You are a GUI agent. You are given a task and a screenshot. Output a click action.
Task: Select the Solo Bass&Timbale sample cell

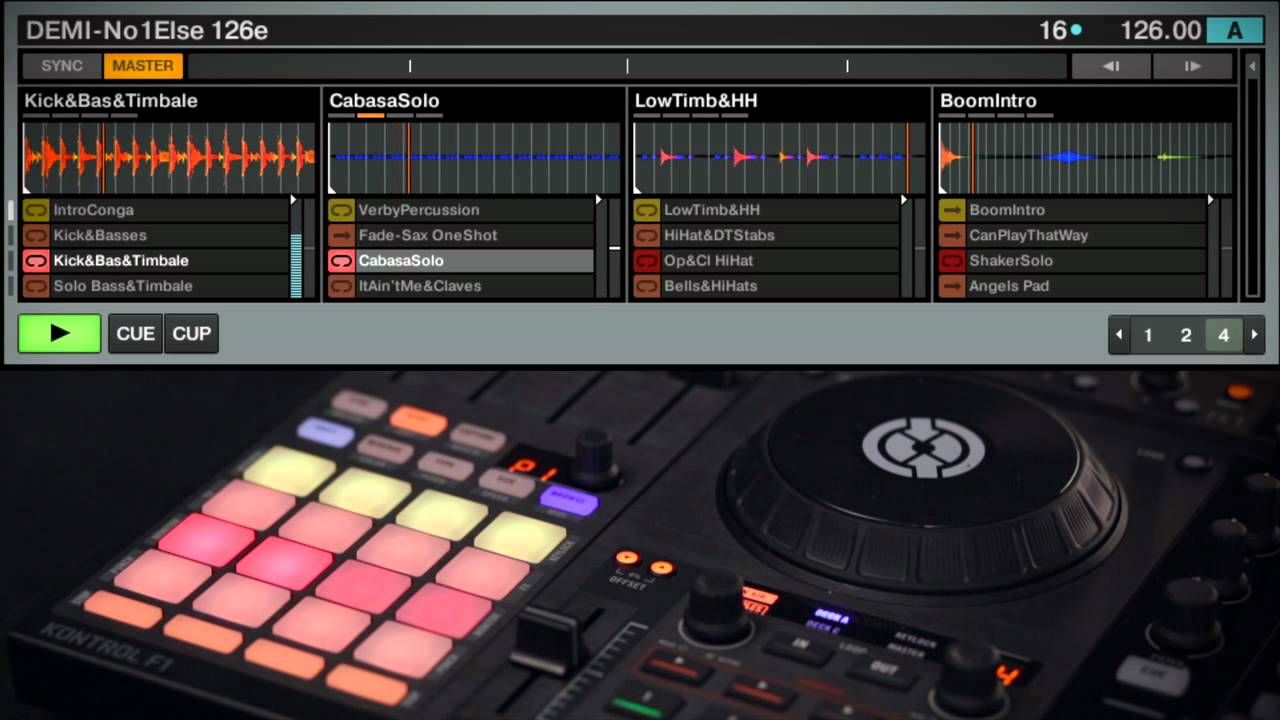[155, 286]
